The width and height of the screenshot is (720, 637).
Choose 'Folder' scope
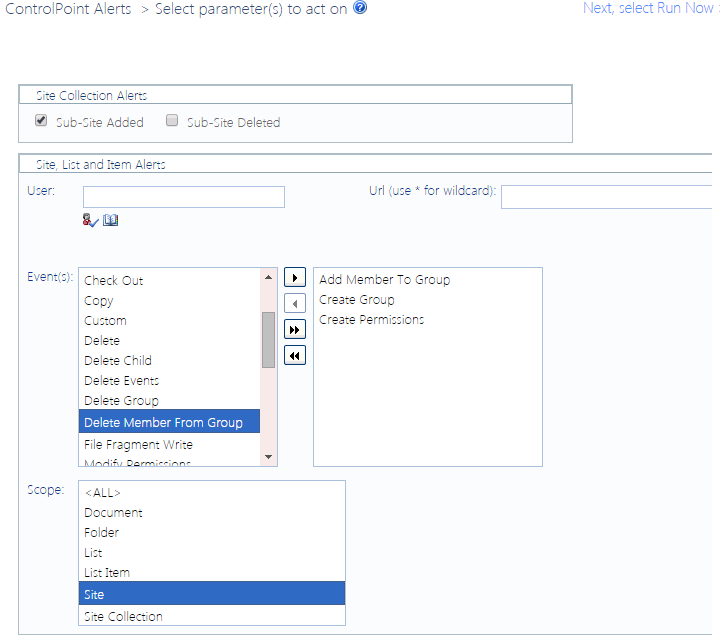[x=212, y=532]
